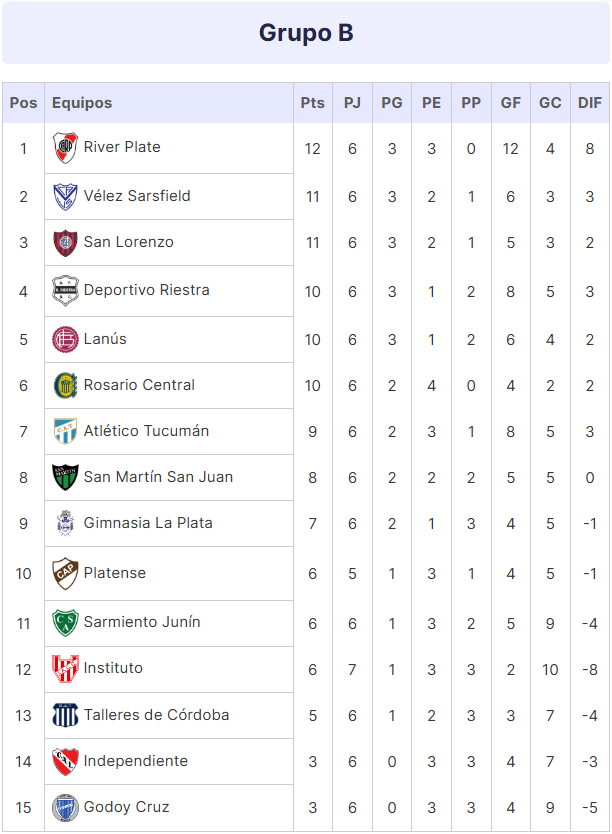
Task: Click the Equipos column header
Action: click(x=82, y=103)
